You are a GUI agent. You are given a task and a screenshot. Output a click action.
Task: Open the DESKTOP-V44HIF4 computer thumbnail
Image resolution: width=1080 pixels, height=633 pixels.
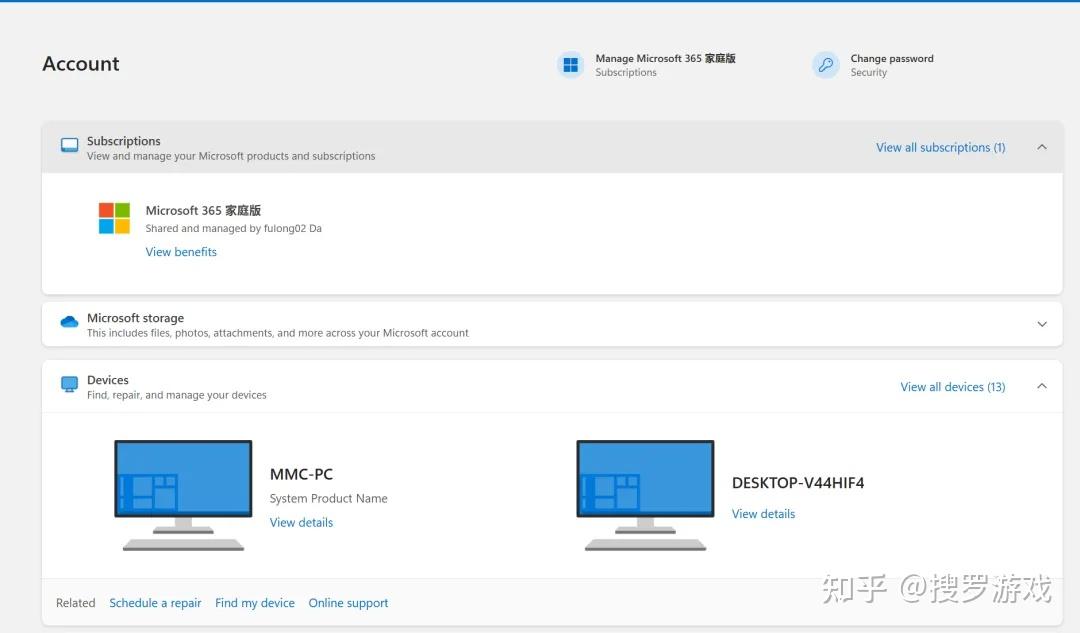coord(645,495)
